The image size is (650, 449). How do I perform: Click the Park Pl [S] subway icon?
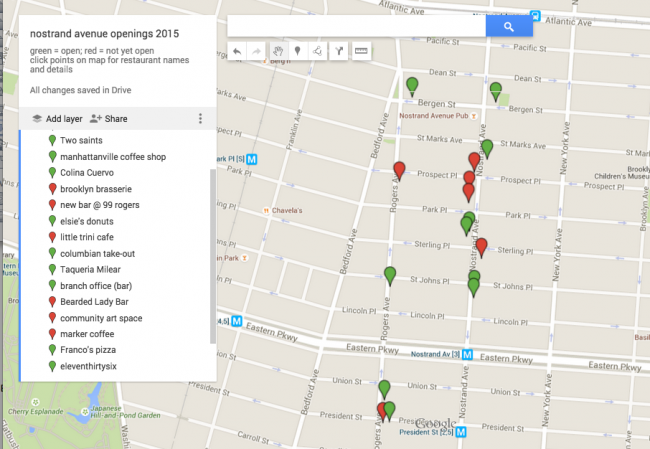pyautogui.click(x=252, y=159)
